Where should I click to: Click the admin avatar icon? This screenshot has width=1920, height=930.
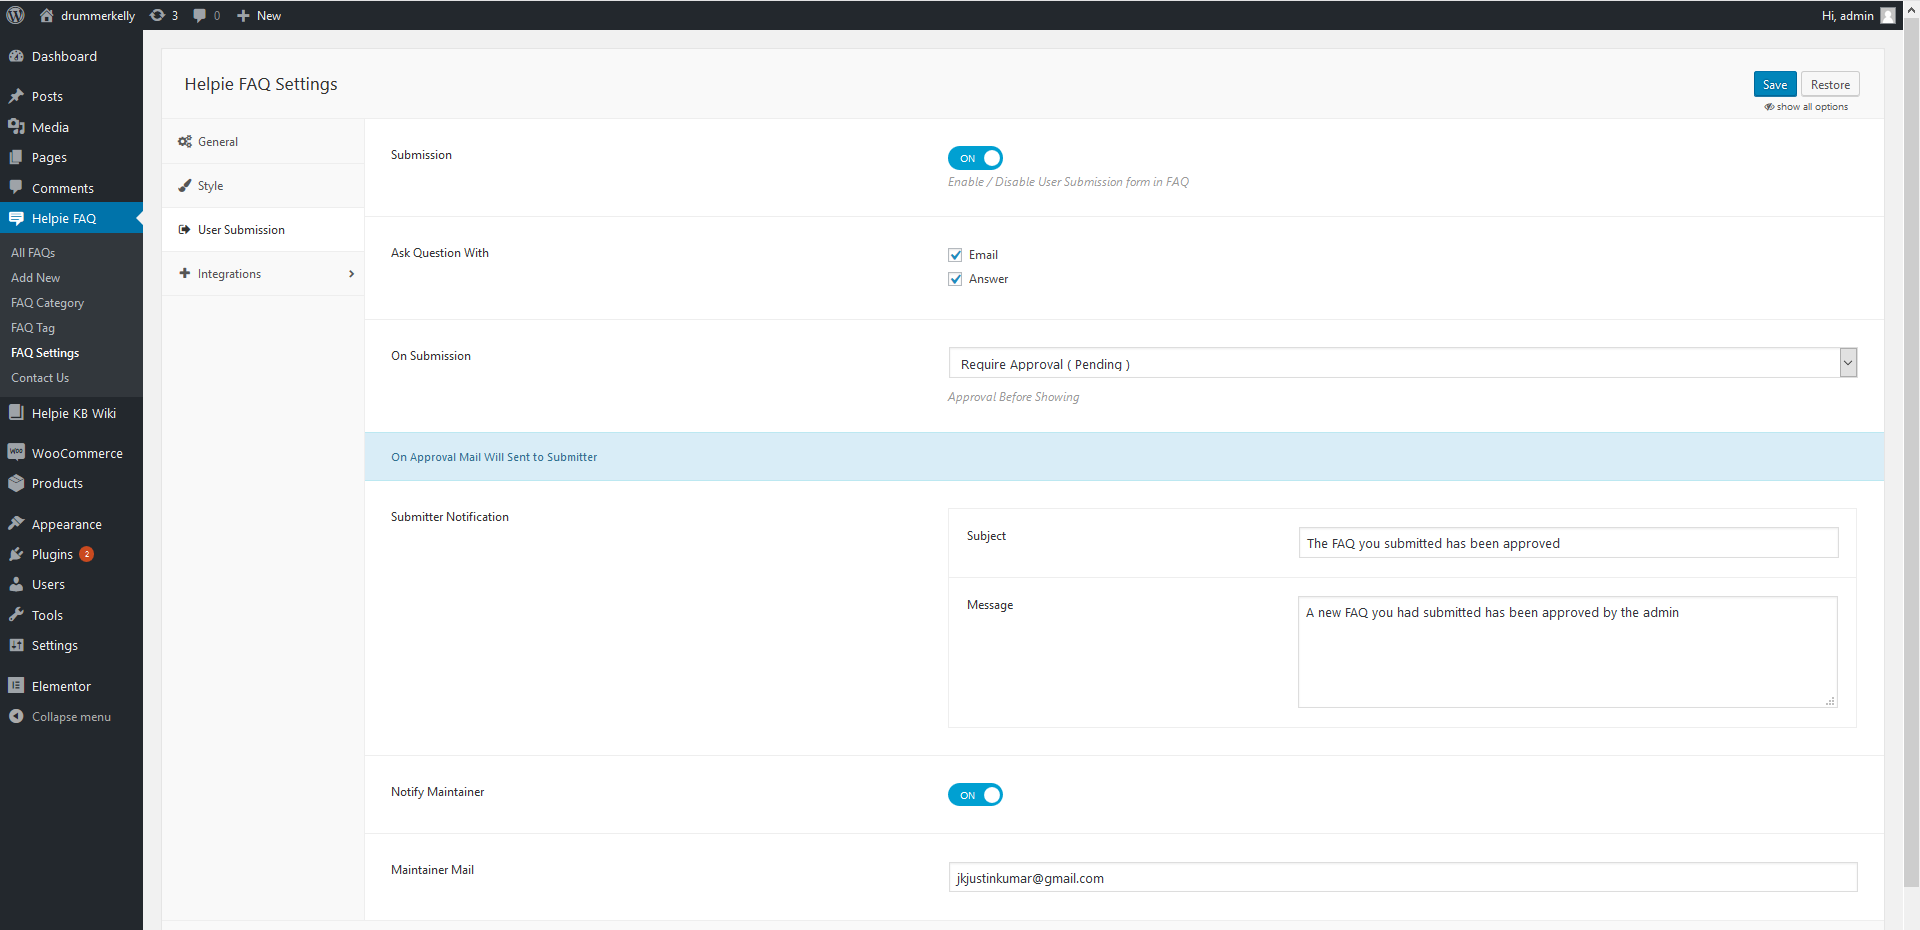point(1887,15)
